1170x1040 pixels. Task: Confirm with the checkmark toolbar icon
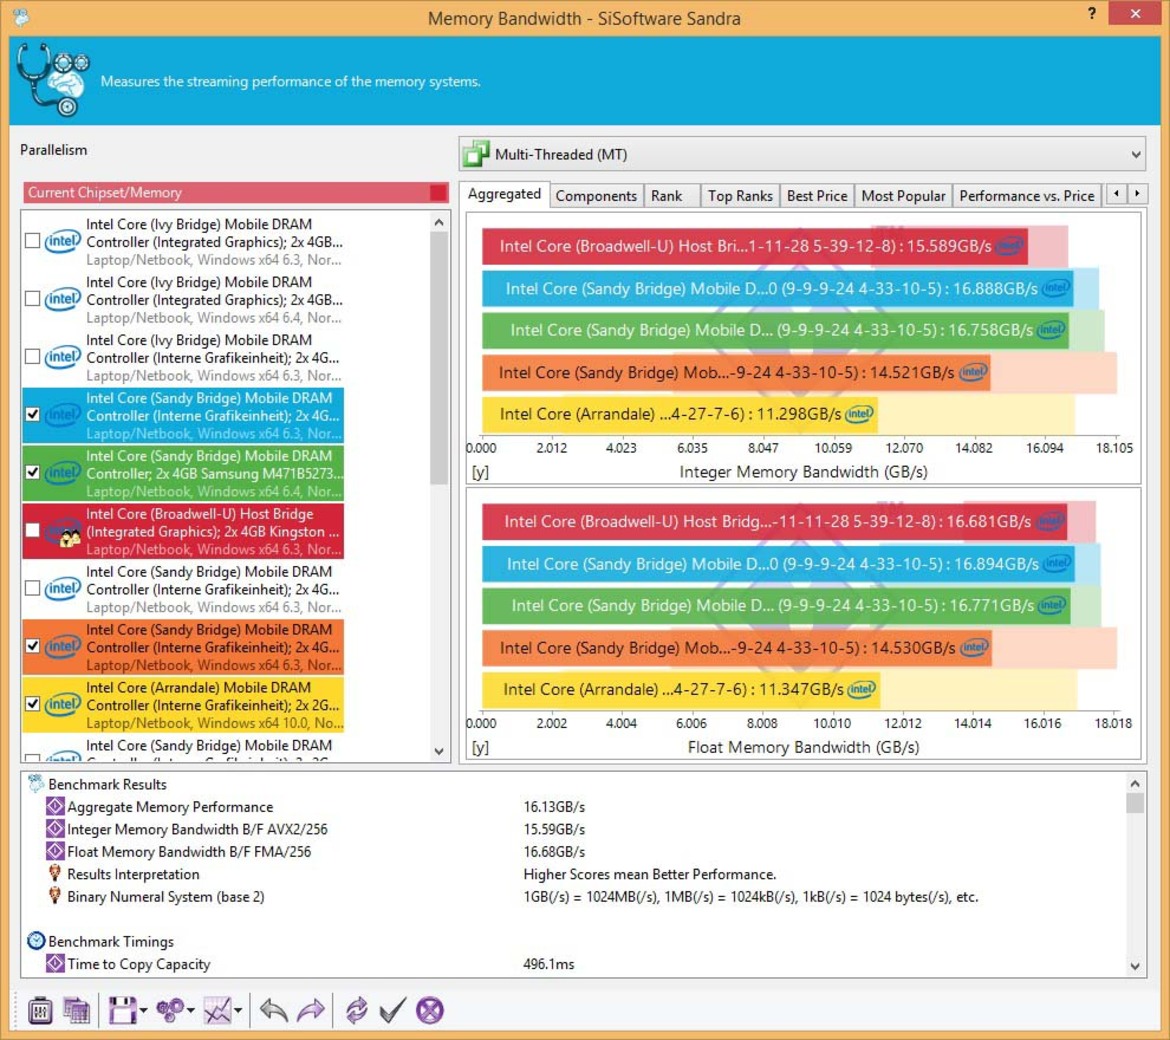click(392, 1011)
